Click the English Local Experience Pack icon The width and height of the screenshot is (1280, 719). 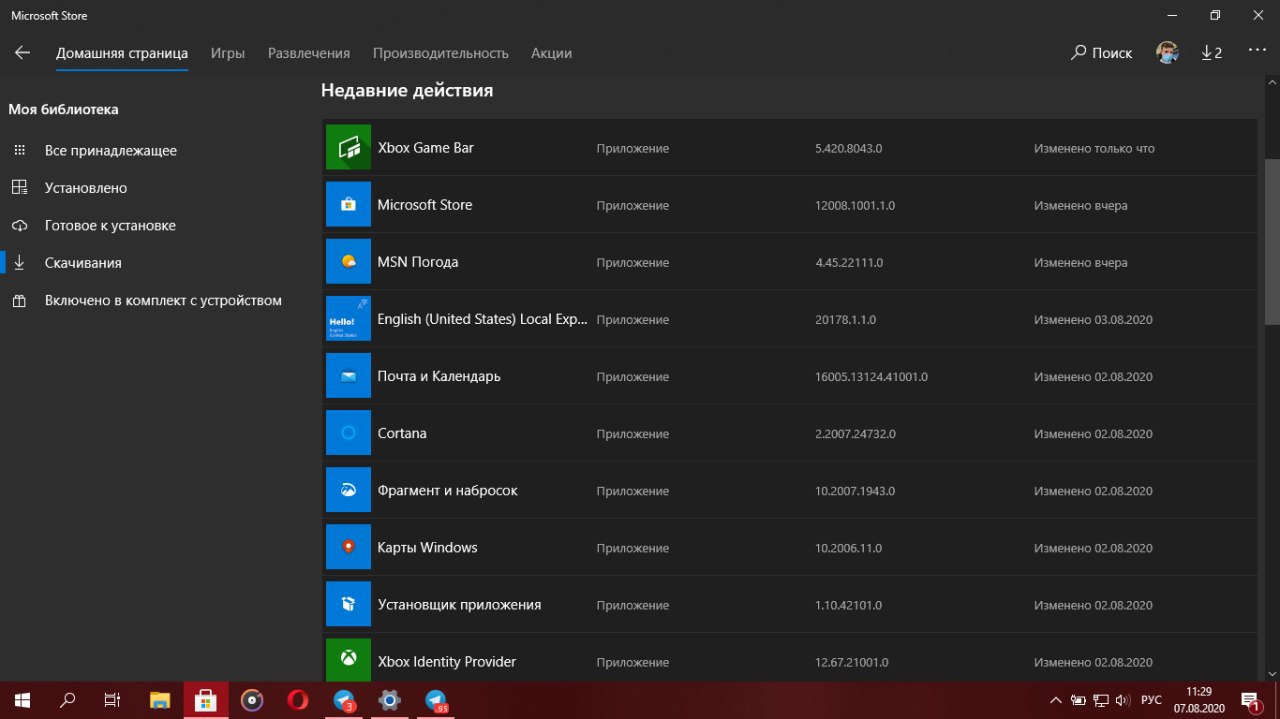(x=348, y=319)
